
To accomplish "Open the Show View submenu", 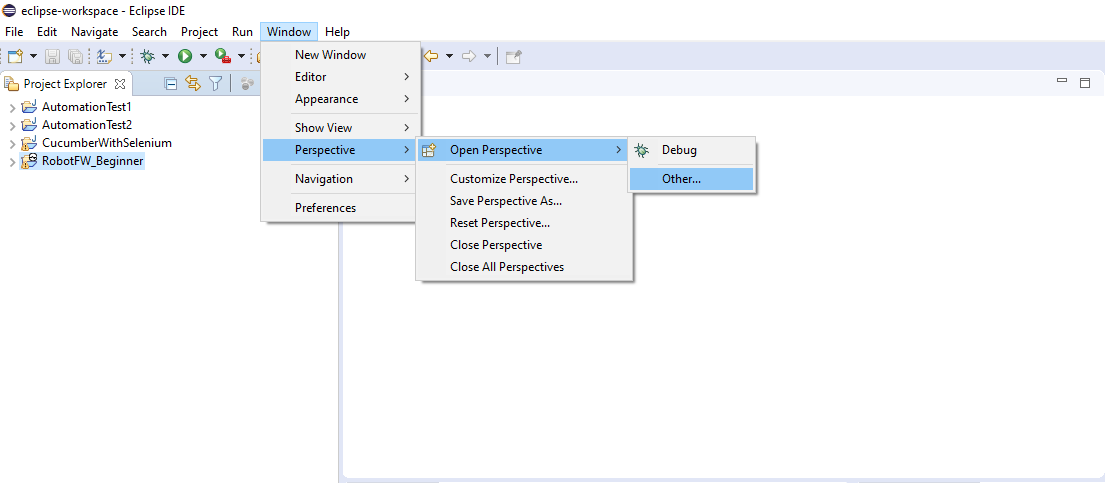I will (x=340, y=128).
